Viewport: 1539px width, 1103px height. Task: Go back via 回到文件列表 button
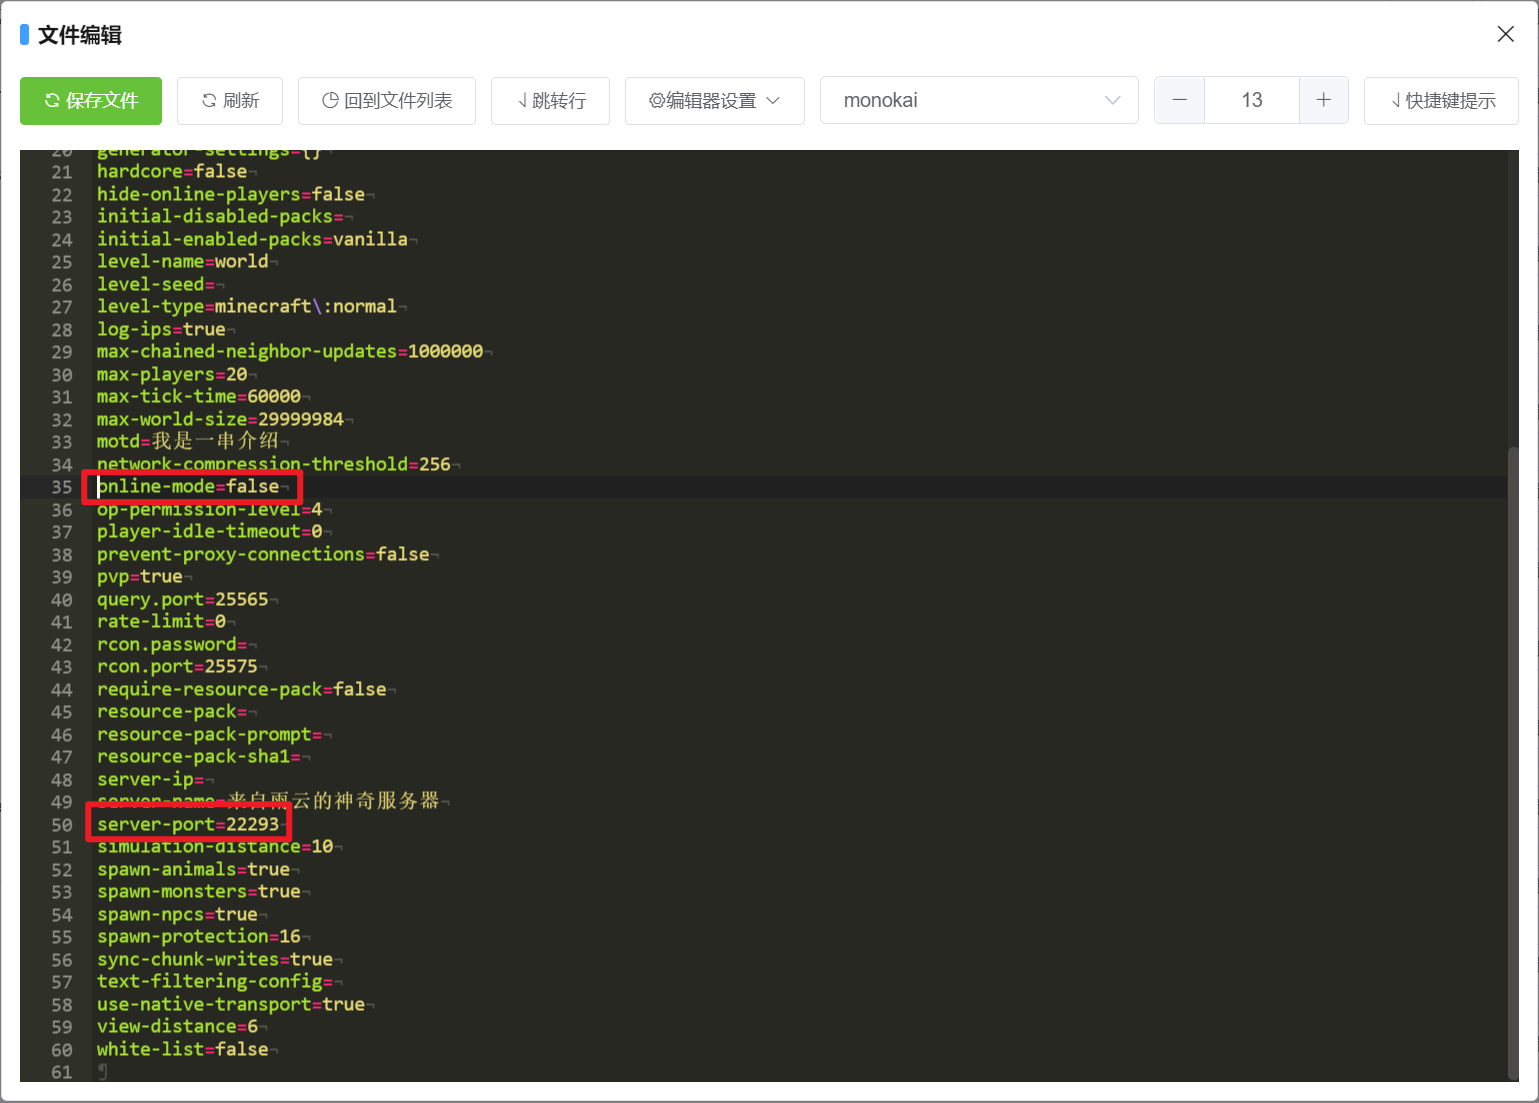point(387,101)
